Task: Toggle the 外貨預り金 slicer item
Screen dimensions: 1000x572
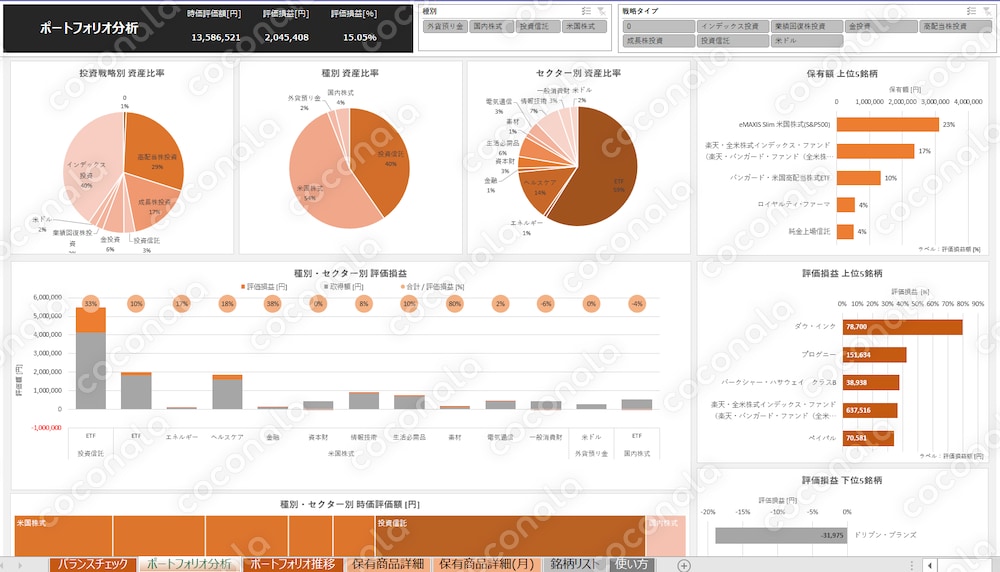Action: [x=445, y=26]
